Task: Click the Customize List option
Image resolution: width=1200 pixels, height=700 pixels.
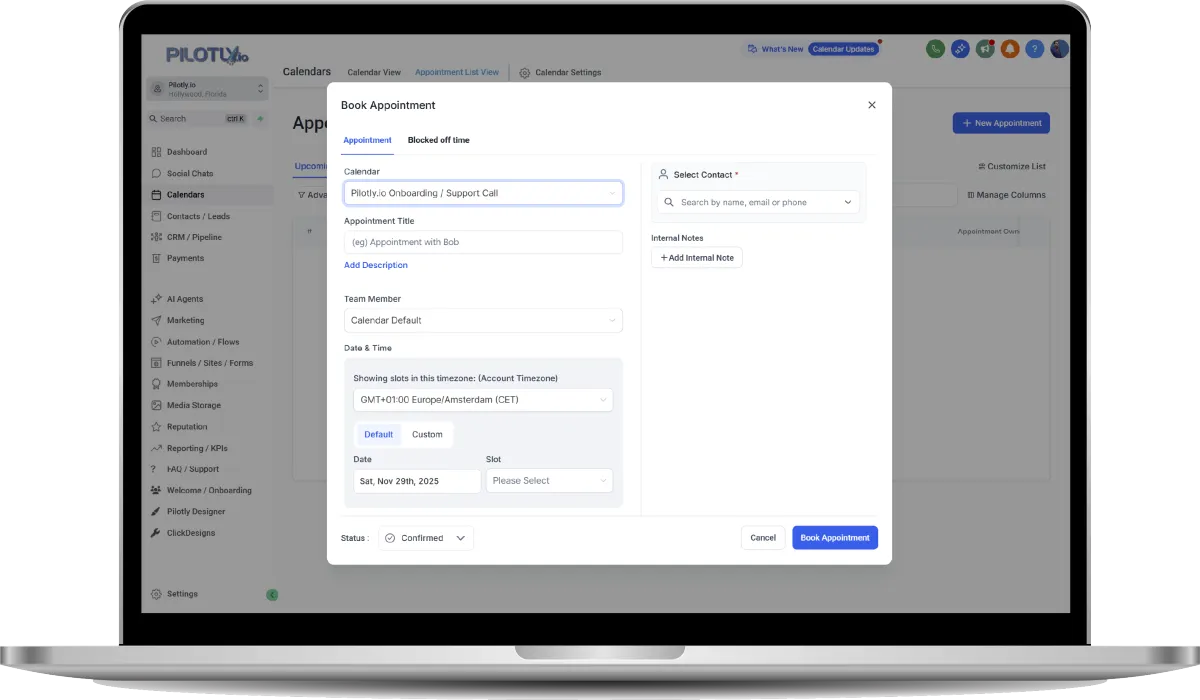Action: tap(1012, 166)
